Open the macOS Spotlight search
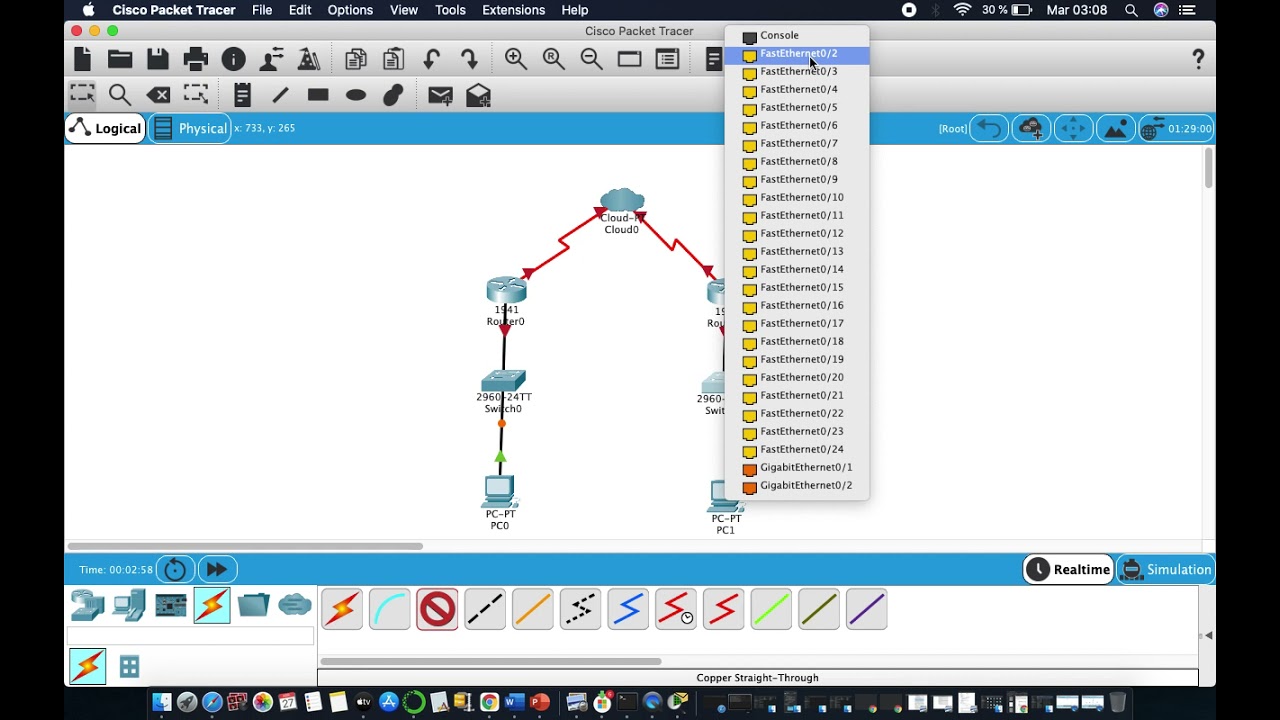The height and width of the screenshot is (720, 1280). pyautogui.click(x=1131, y=10)
